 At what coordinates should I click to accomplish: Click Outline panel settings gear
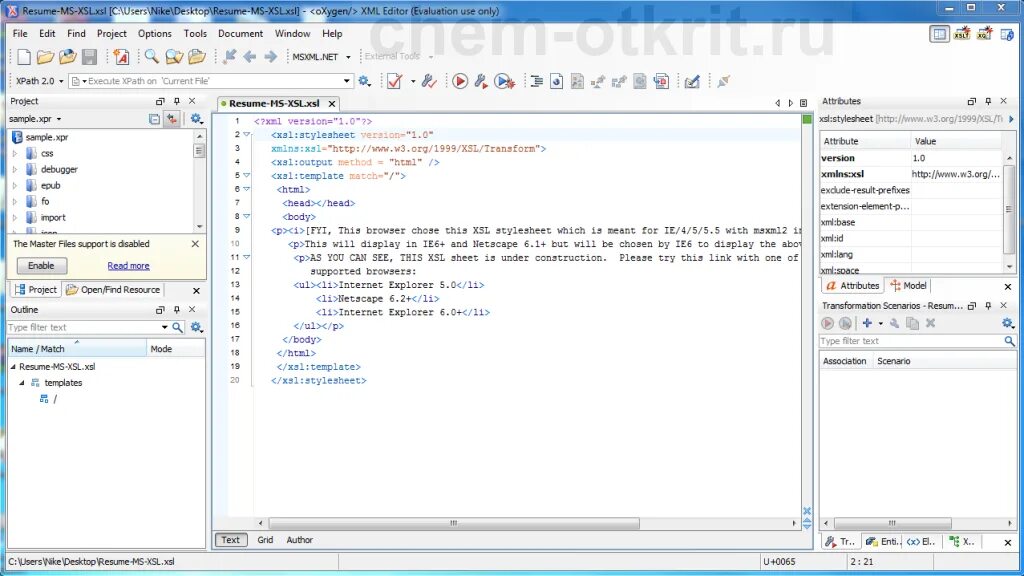coord(196,327)
